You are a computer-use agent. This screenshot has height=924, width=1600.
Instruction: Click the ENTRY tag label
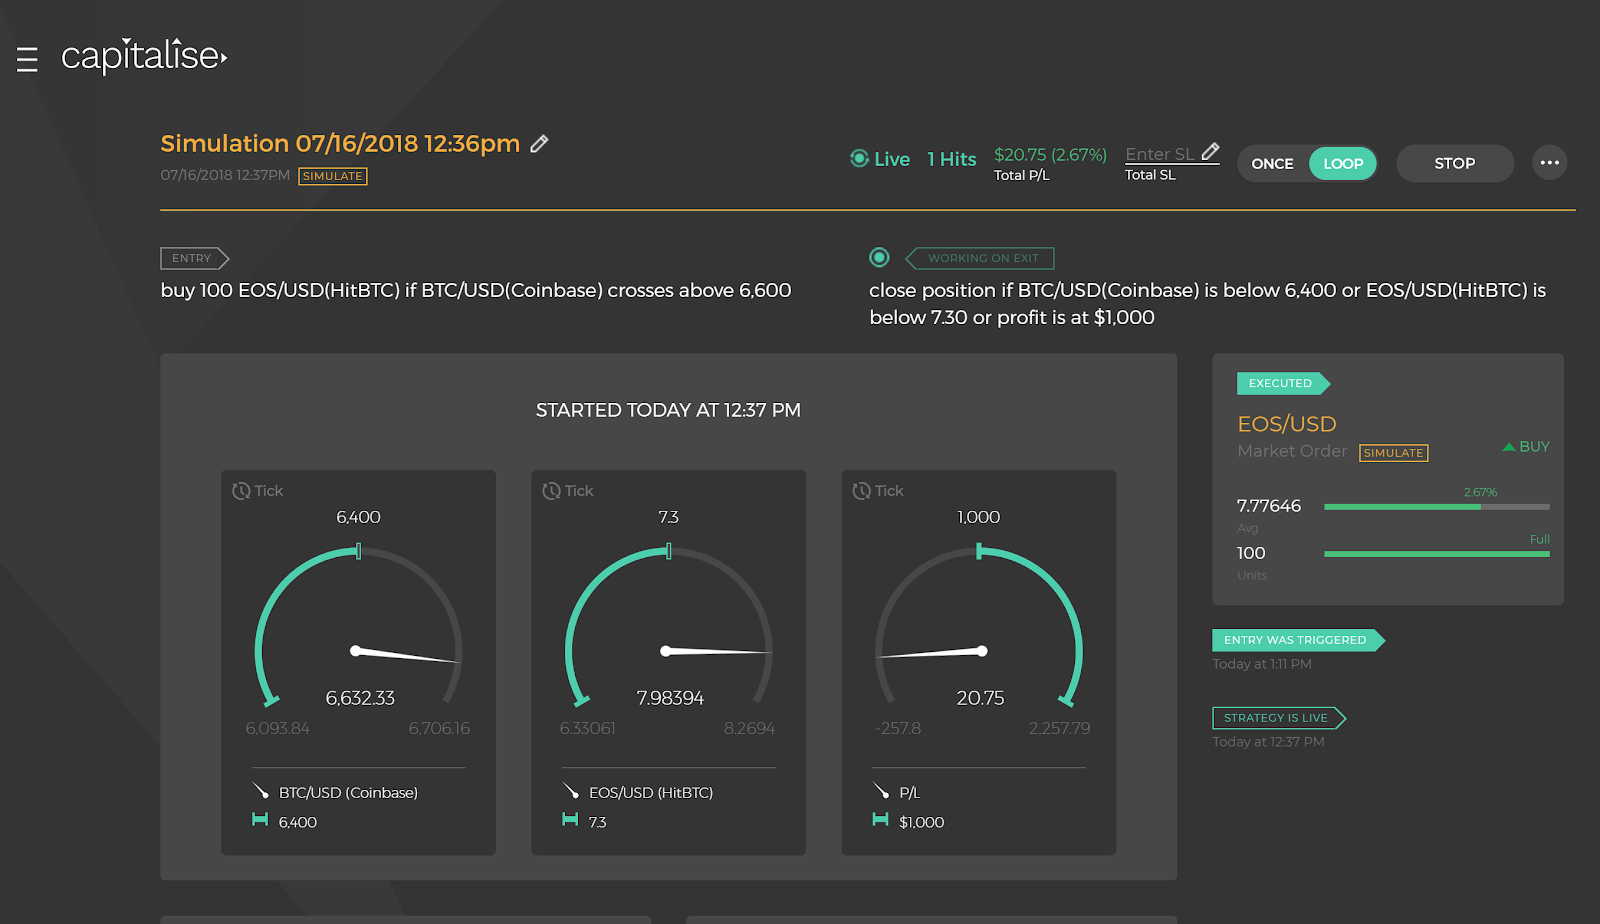tap(195, 258)
